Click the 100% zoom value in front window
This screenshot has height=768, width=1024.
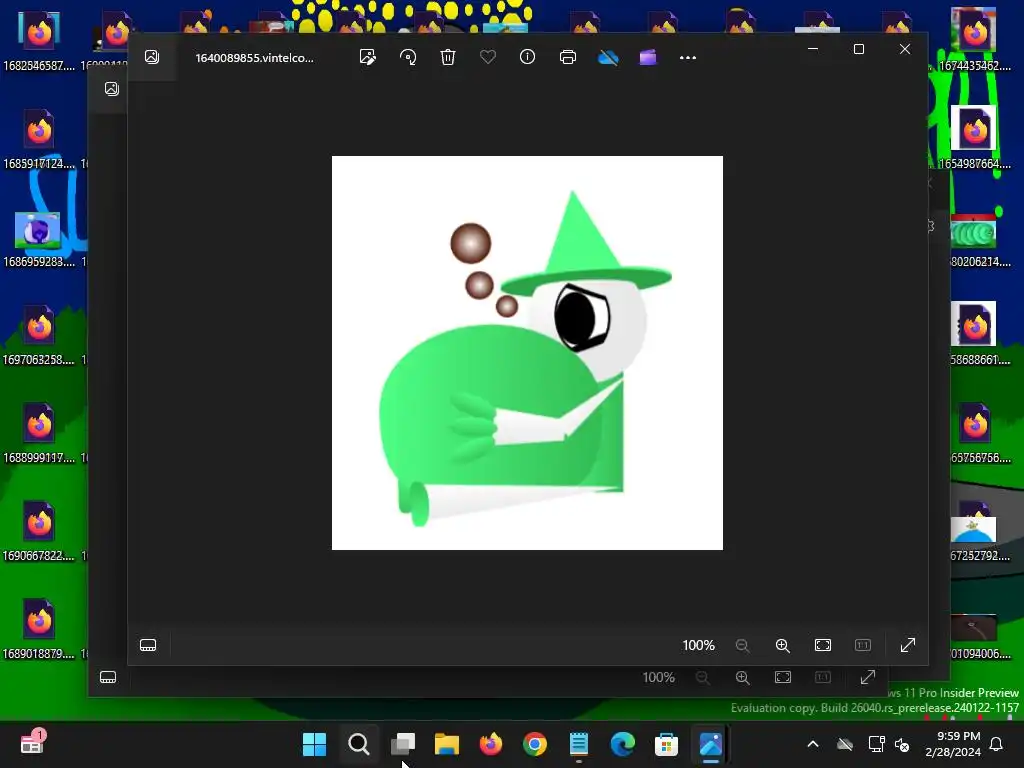point(698,645)
